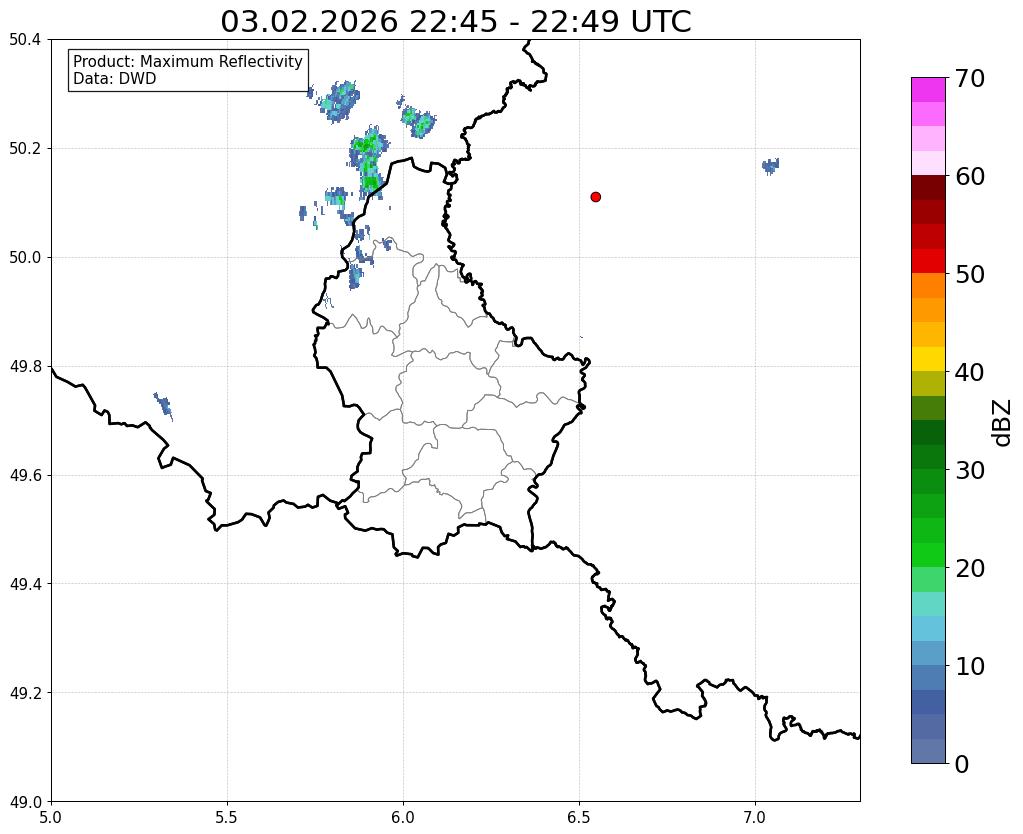Click the 50.0 latitude axis label
This screenshot has width=1023, height=834.
(x=25, y=258)
